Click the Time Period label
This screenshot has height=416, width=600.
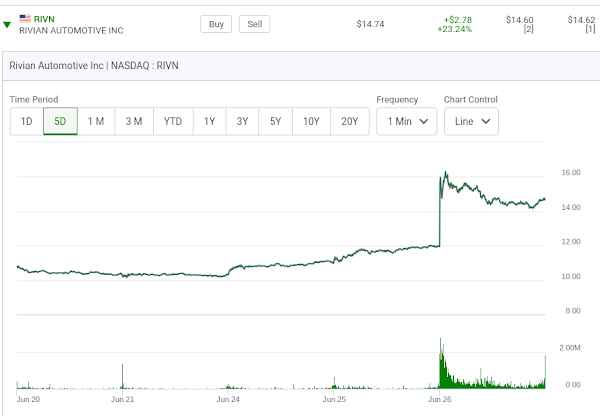[34, 100]
